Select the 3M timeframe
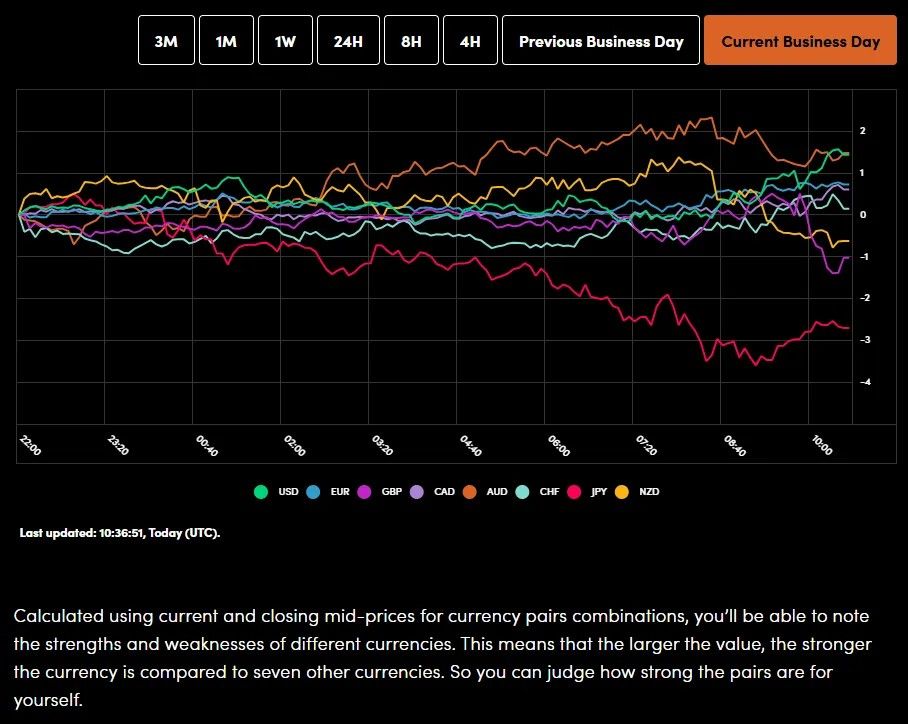The height and width of the screenshot is (724, 908). point(166,40)
